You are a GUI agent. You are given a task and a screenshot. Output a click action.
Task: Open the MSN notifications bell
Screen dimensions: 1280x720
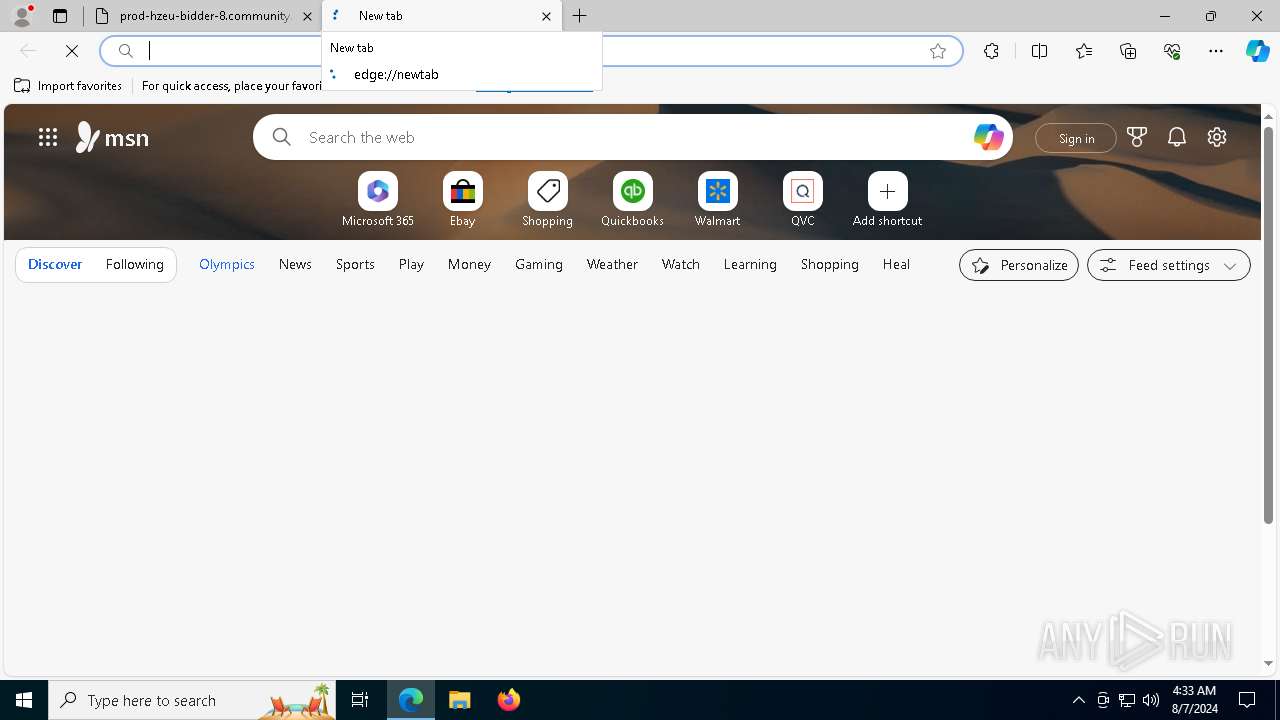click(1177, 137)
